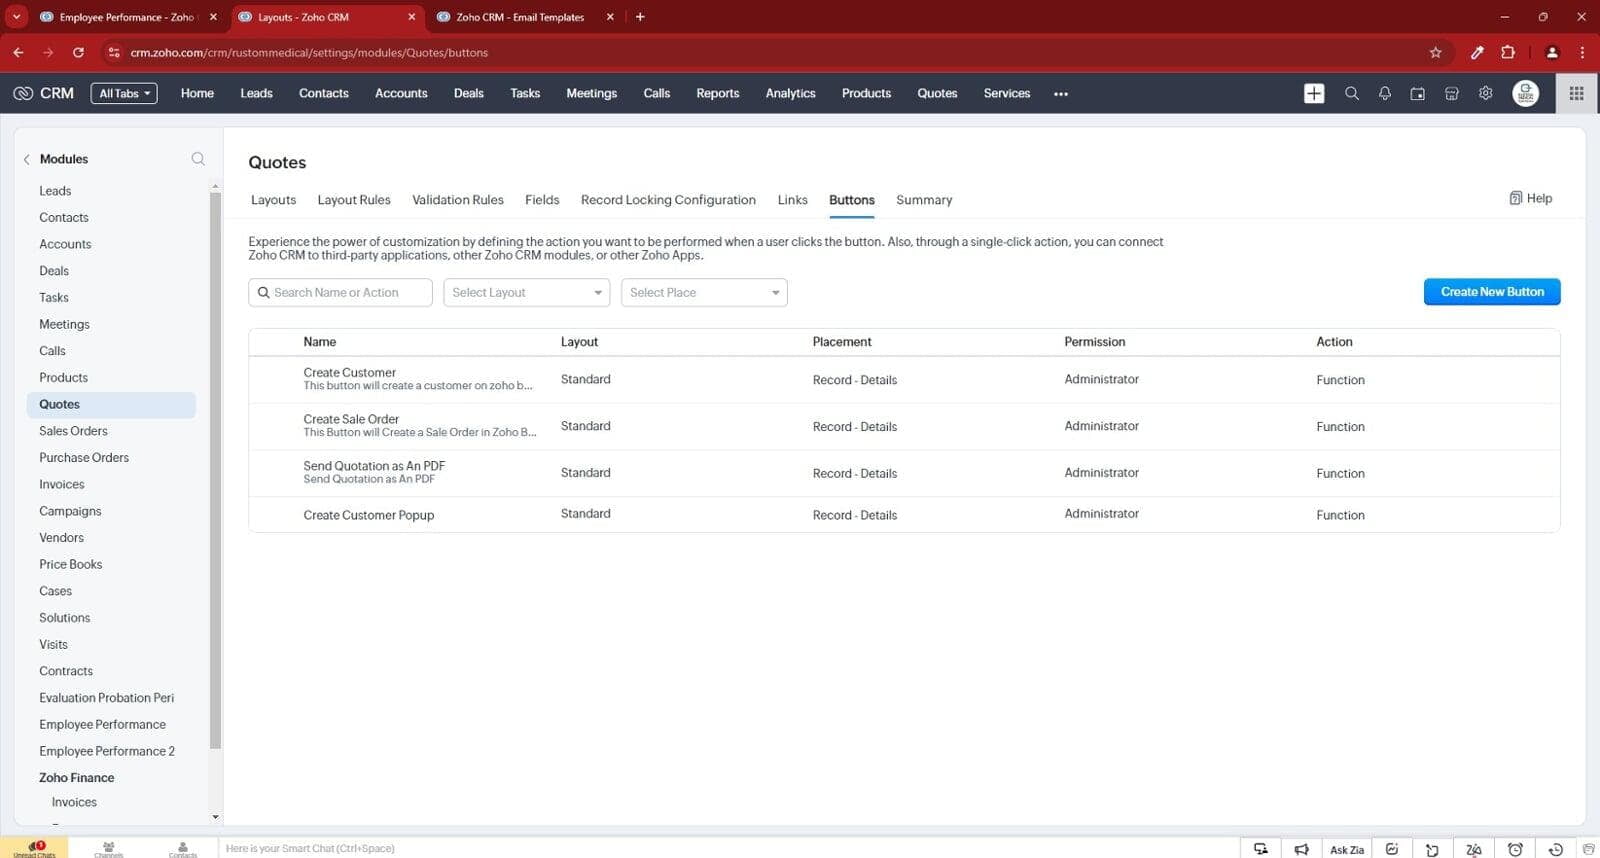The height and width of the screenshot is (858, 1600).
Task: Click the Zoho CRM logo
Action: click(43, 93)
